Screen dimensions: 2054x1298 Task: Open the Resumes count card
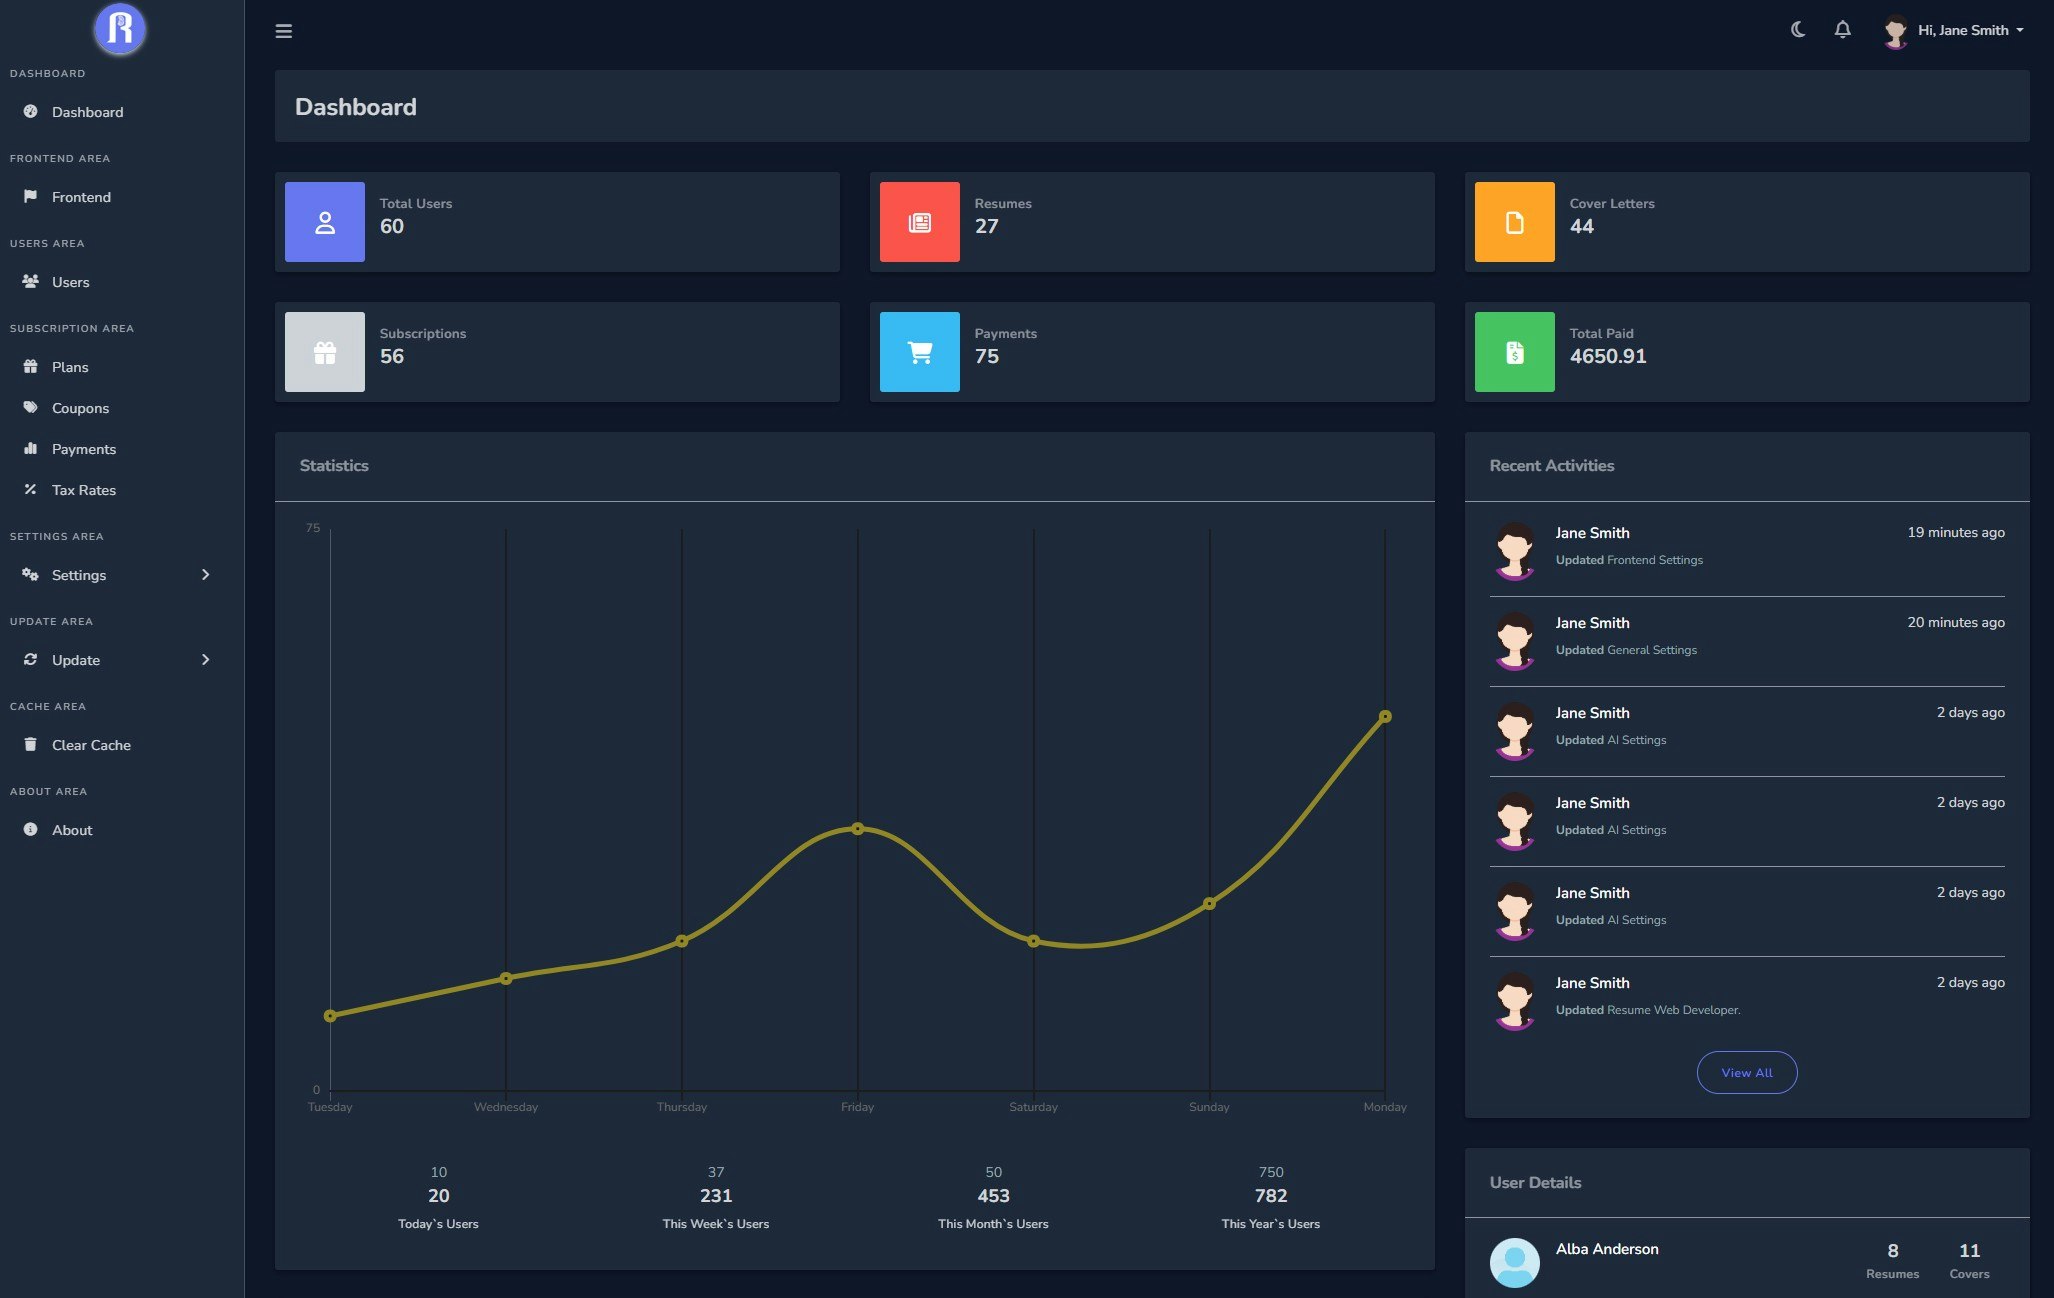tap(1152, 221)
